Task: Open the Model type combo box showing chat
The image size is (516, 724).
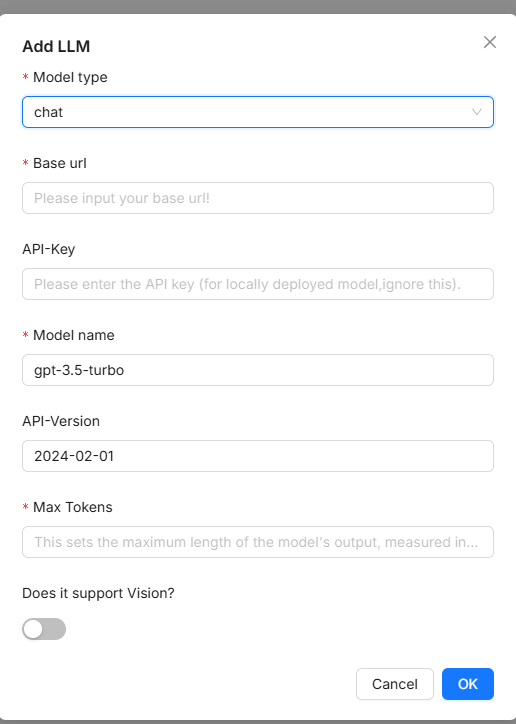Action: [x=258, y=112]
